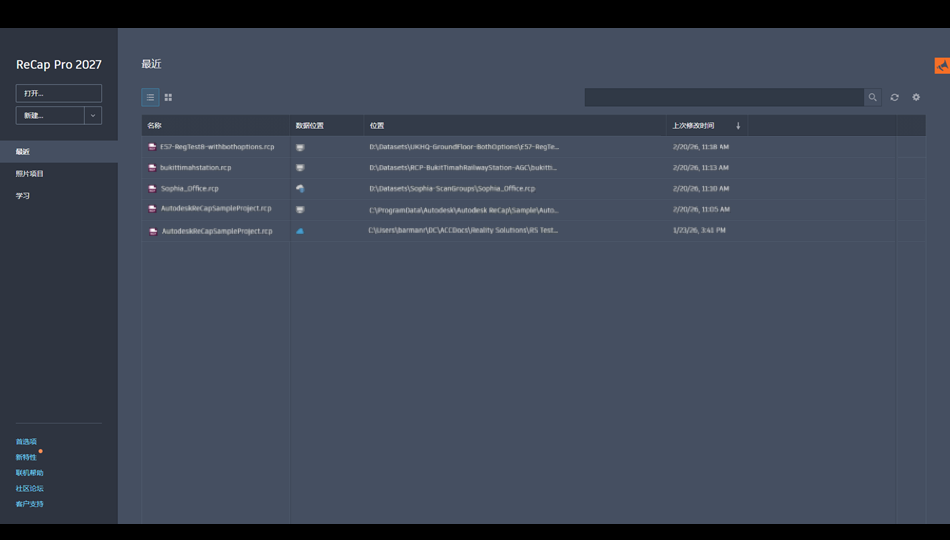Click the local storage icon of the 11:05 AM row
The width and height of the screenshot is (950, 540).
click(300, 210)
